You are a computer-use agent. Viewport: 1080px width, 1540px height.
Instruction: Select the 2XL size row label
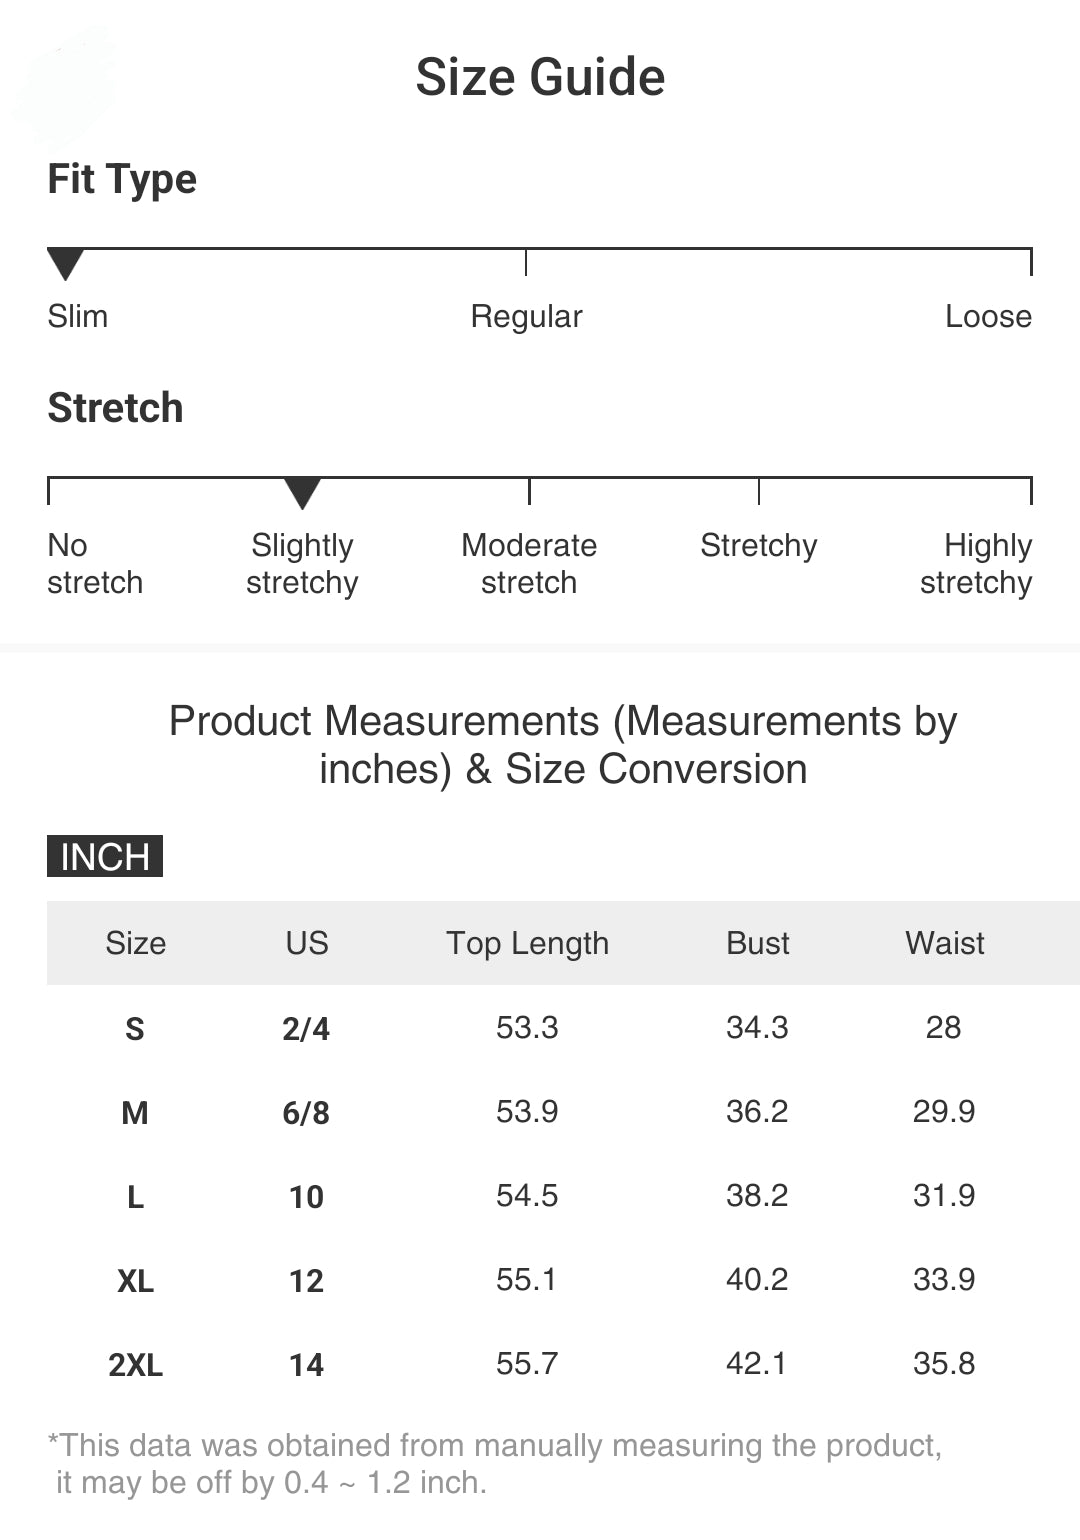point(135,1364)
